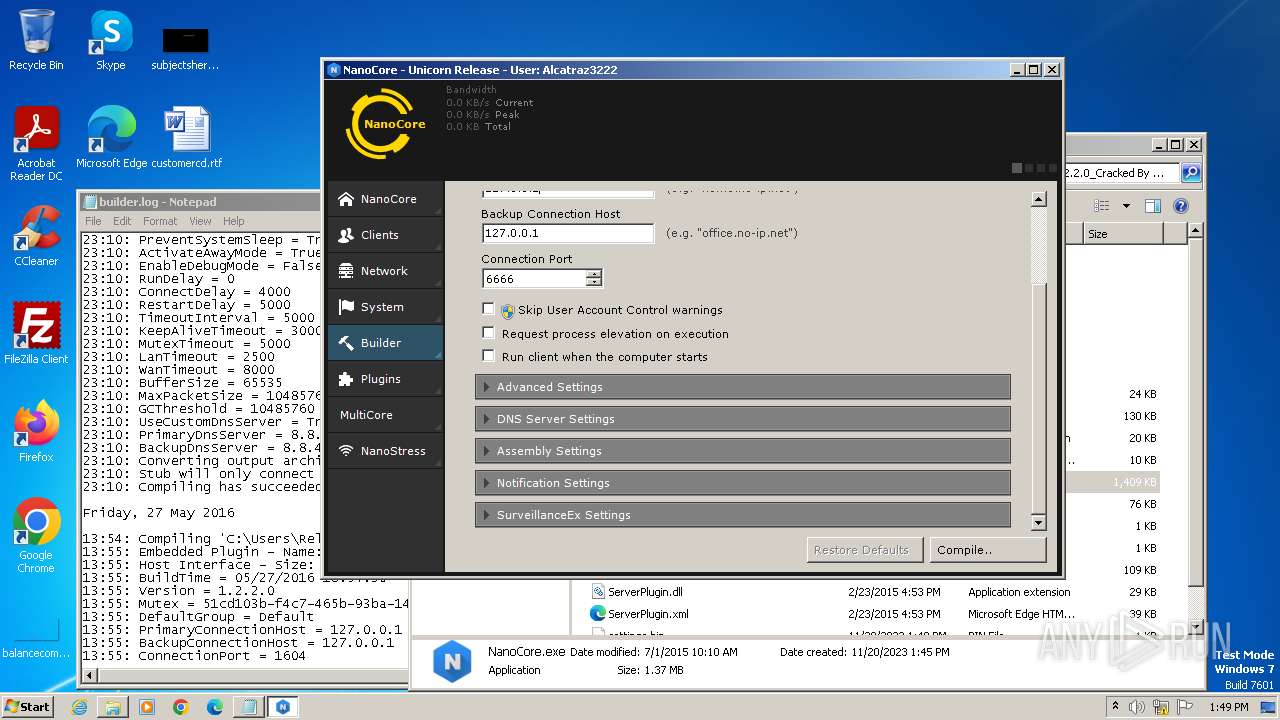Open the customercd.rtf document icon

186,138
